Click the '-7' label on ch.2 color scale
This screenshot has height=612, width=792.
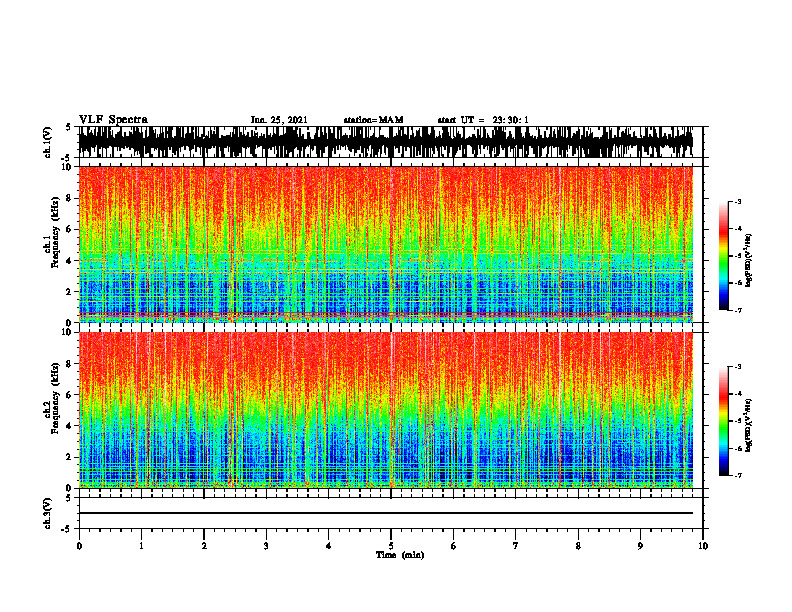(737, 476)
